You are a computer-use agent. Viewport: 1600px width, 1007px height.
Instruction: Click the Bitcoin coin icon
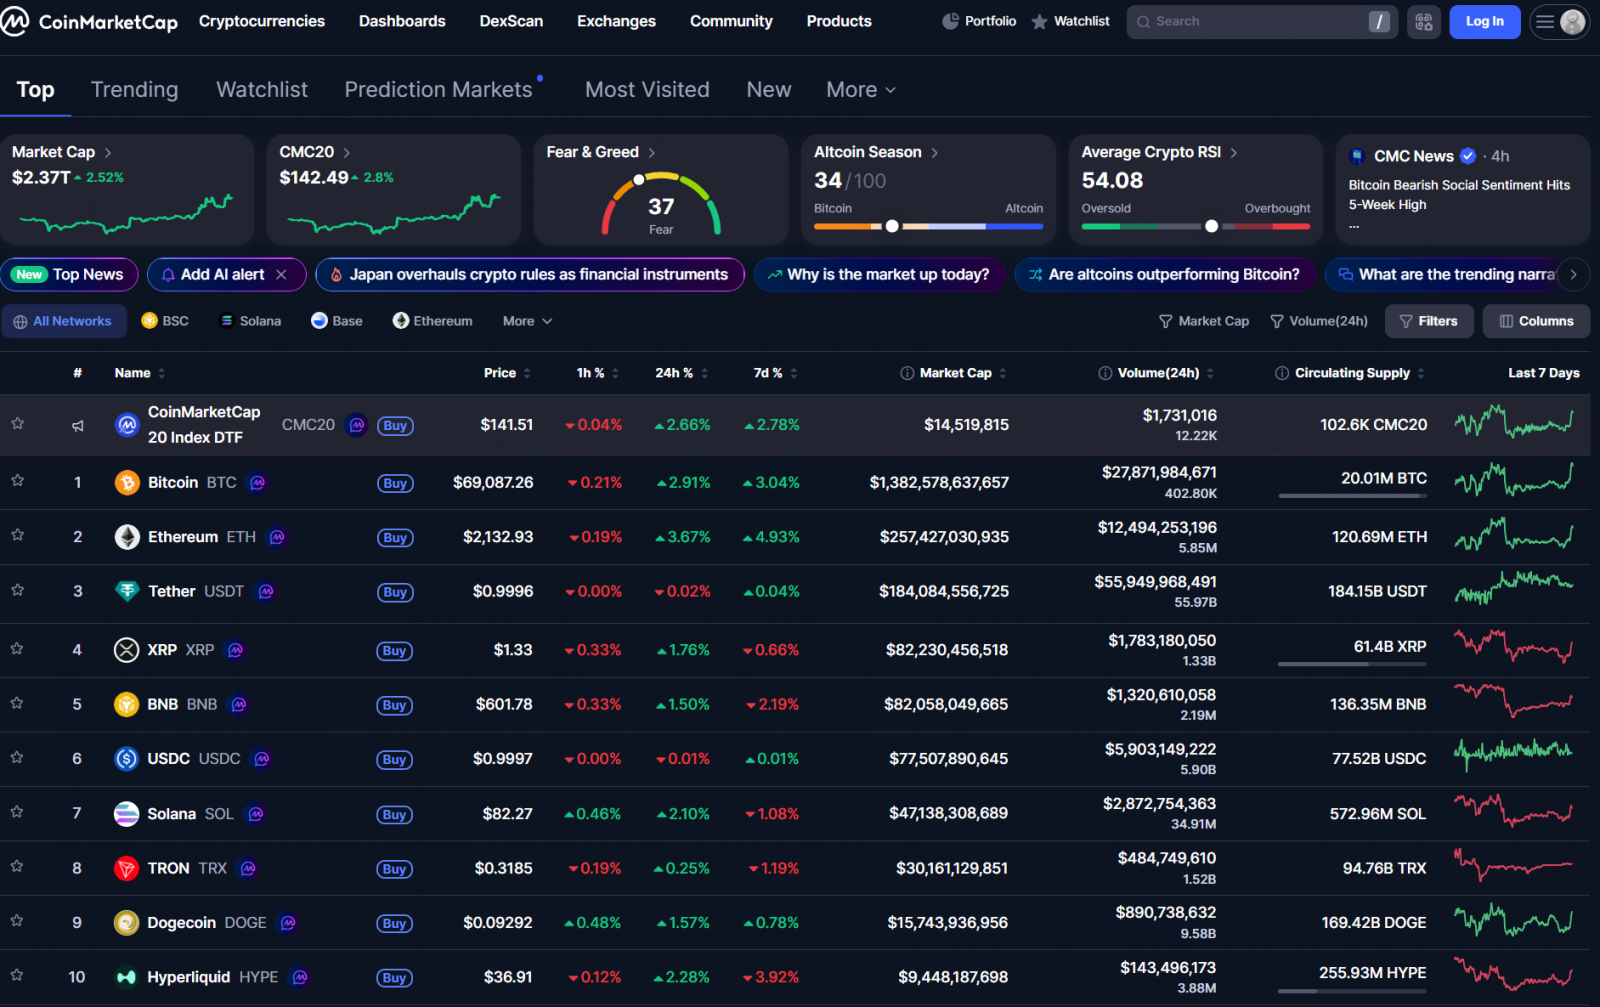pyautogui.click(x=127, y=483)
